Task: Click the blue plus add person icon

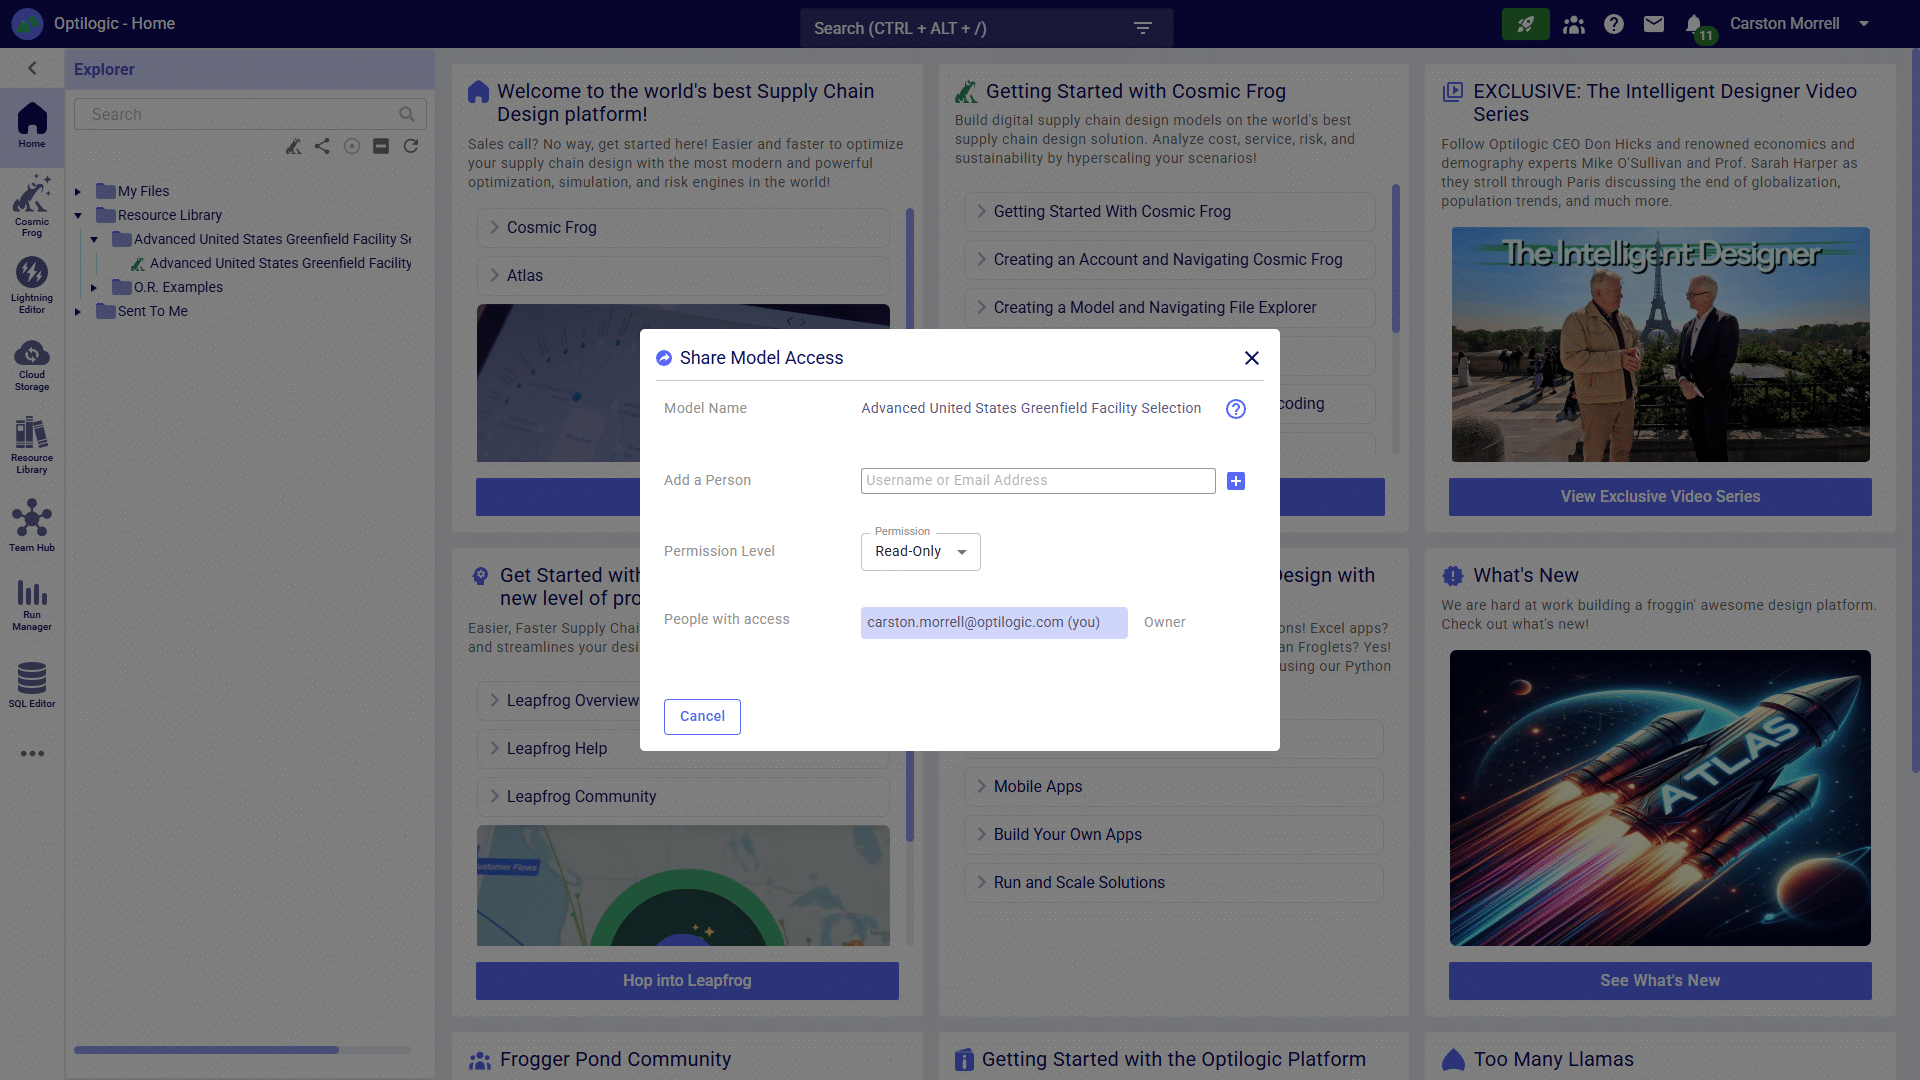Action: (x=1236, y=481)
